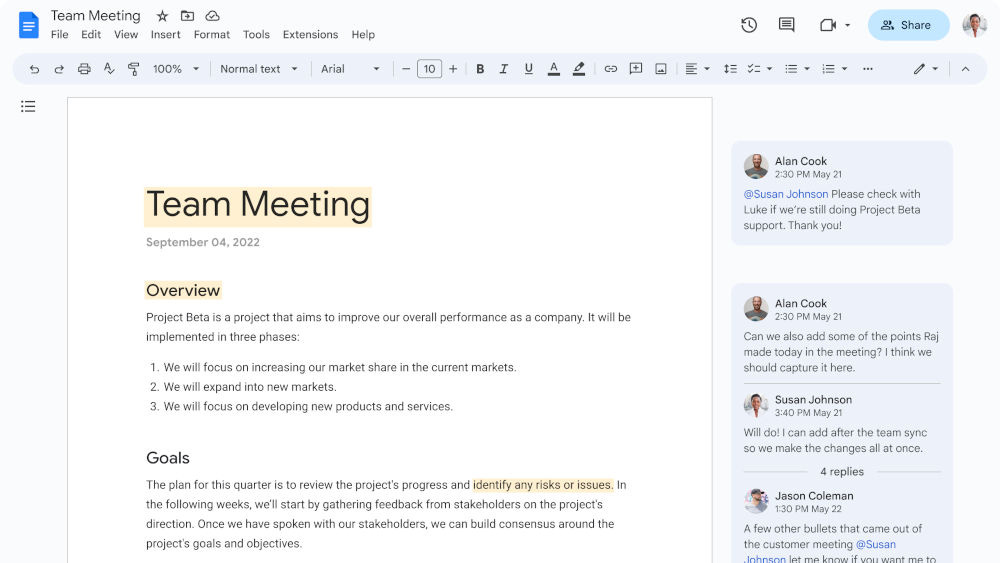Open the comment history icon
The width and height of the screenshot is (1000, 563).
786,25
